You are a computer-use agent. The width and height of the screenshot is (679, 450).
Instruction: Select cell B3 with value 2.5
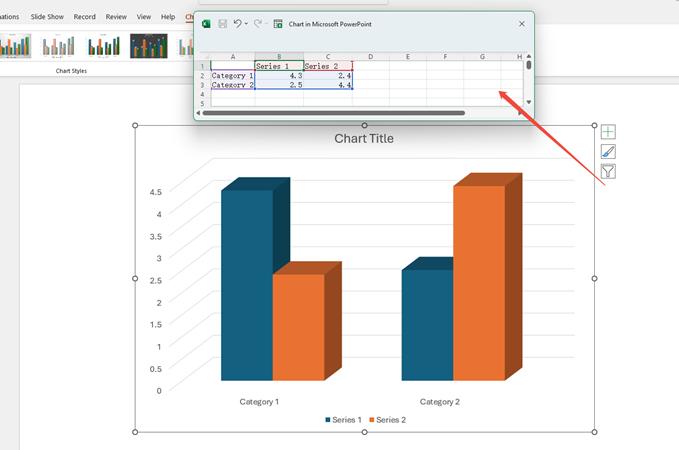point(279,85)
